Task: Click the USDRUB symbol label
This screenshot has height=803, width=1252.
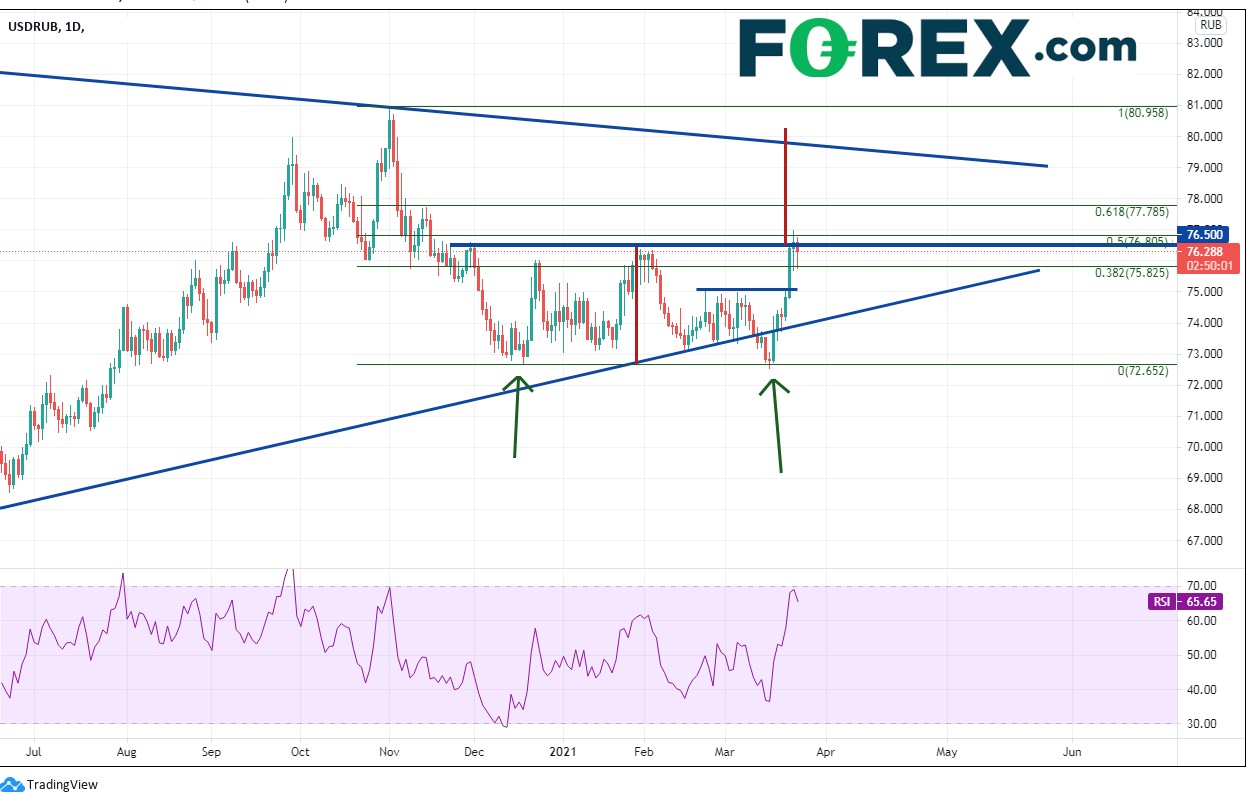Action: [x=33, y=27]
